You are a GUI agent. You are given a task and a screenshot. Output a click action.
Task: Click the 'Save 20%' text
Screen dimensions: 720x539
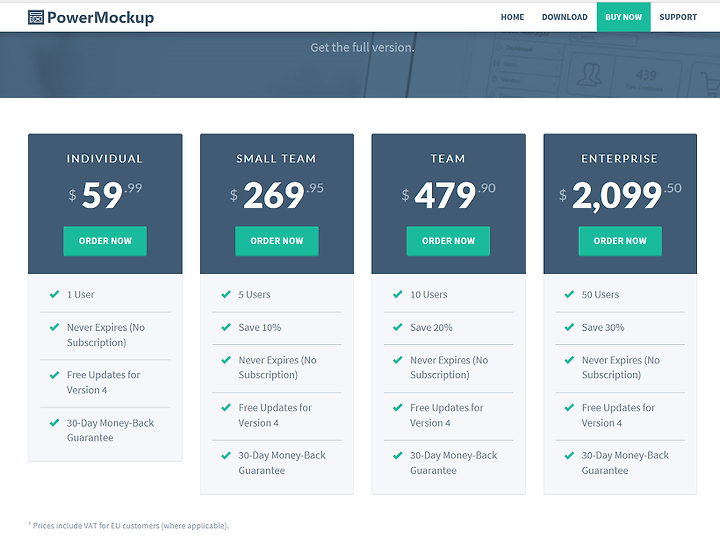(431, 328)
